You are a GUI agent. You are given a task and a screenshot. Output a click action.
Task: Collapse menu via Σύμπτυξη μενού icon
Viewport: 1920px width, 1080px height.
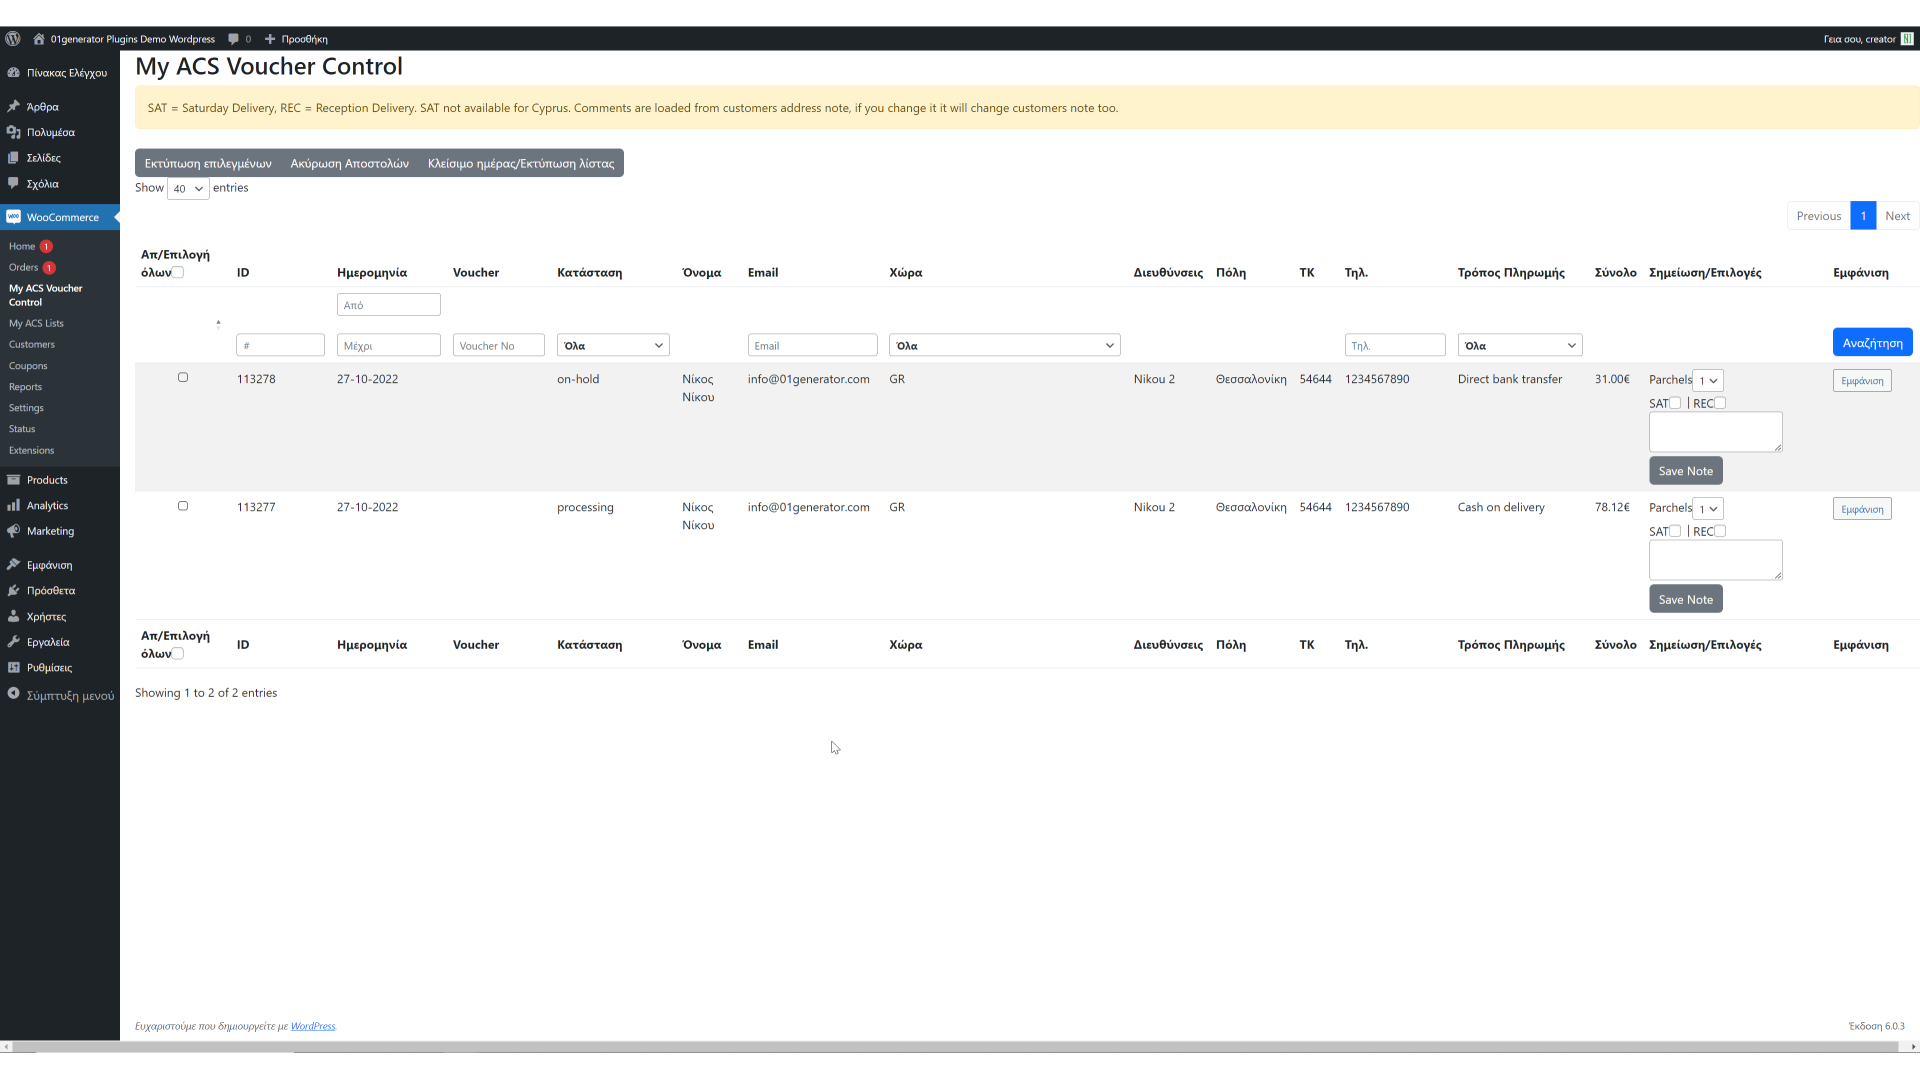[13, 694]
